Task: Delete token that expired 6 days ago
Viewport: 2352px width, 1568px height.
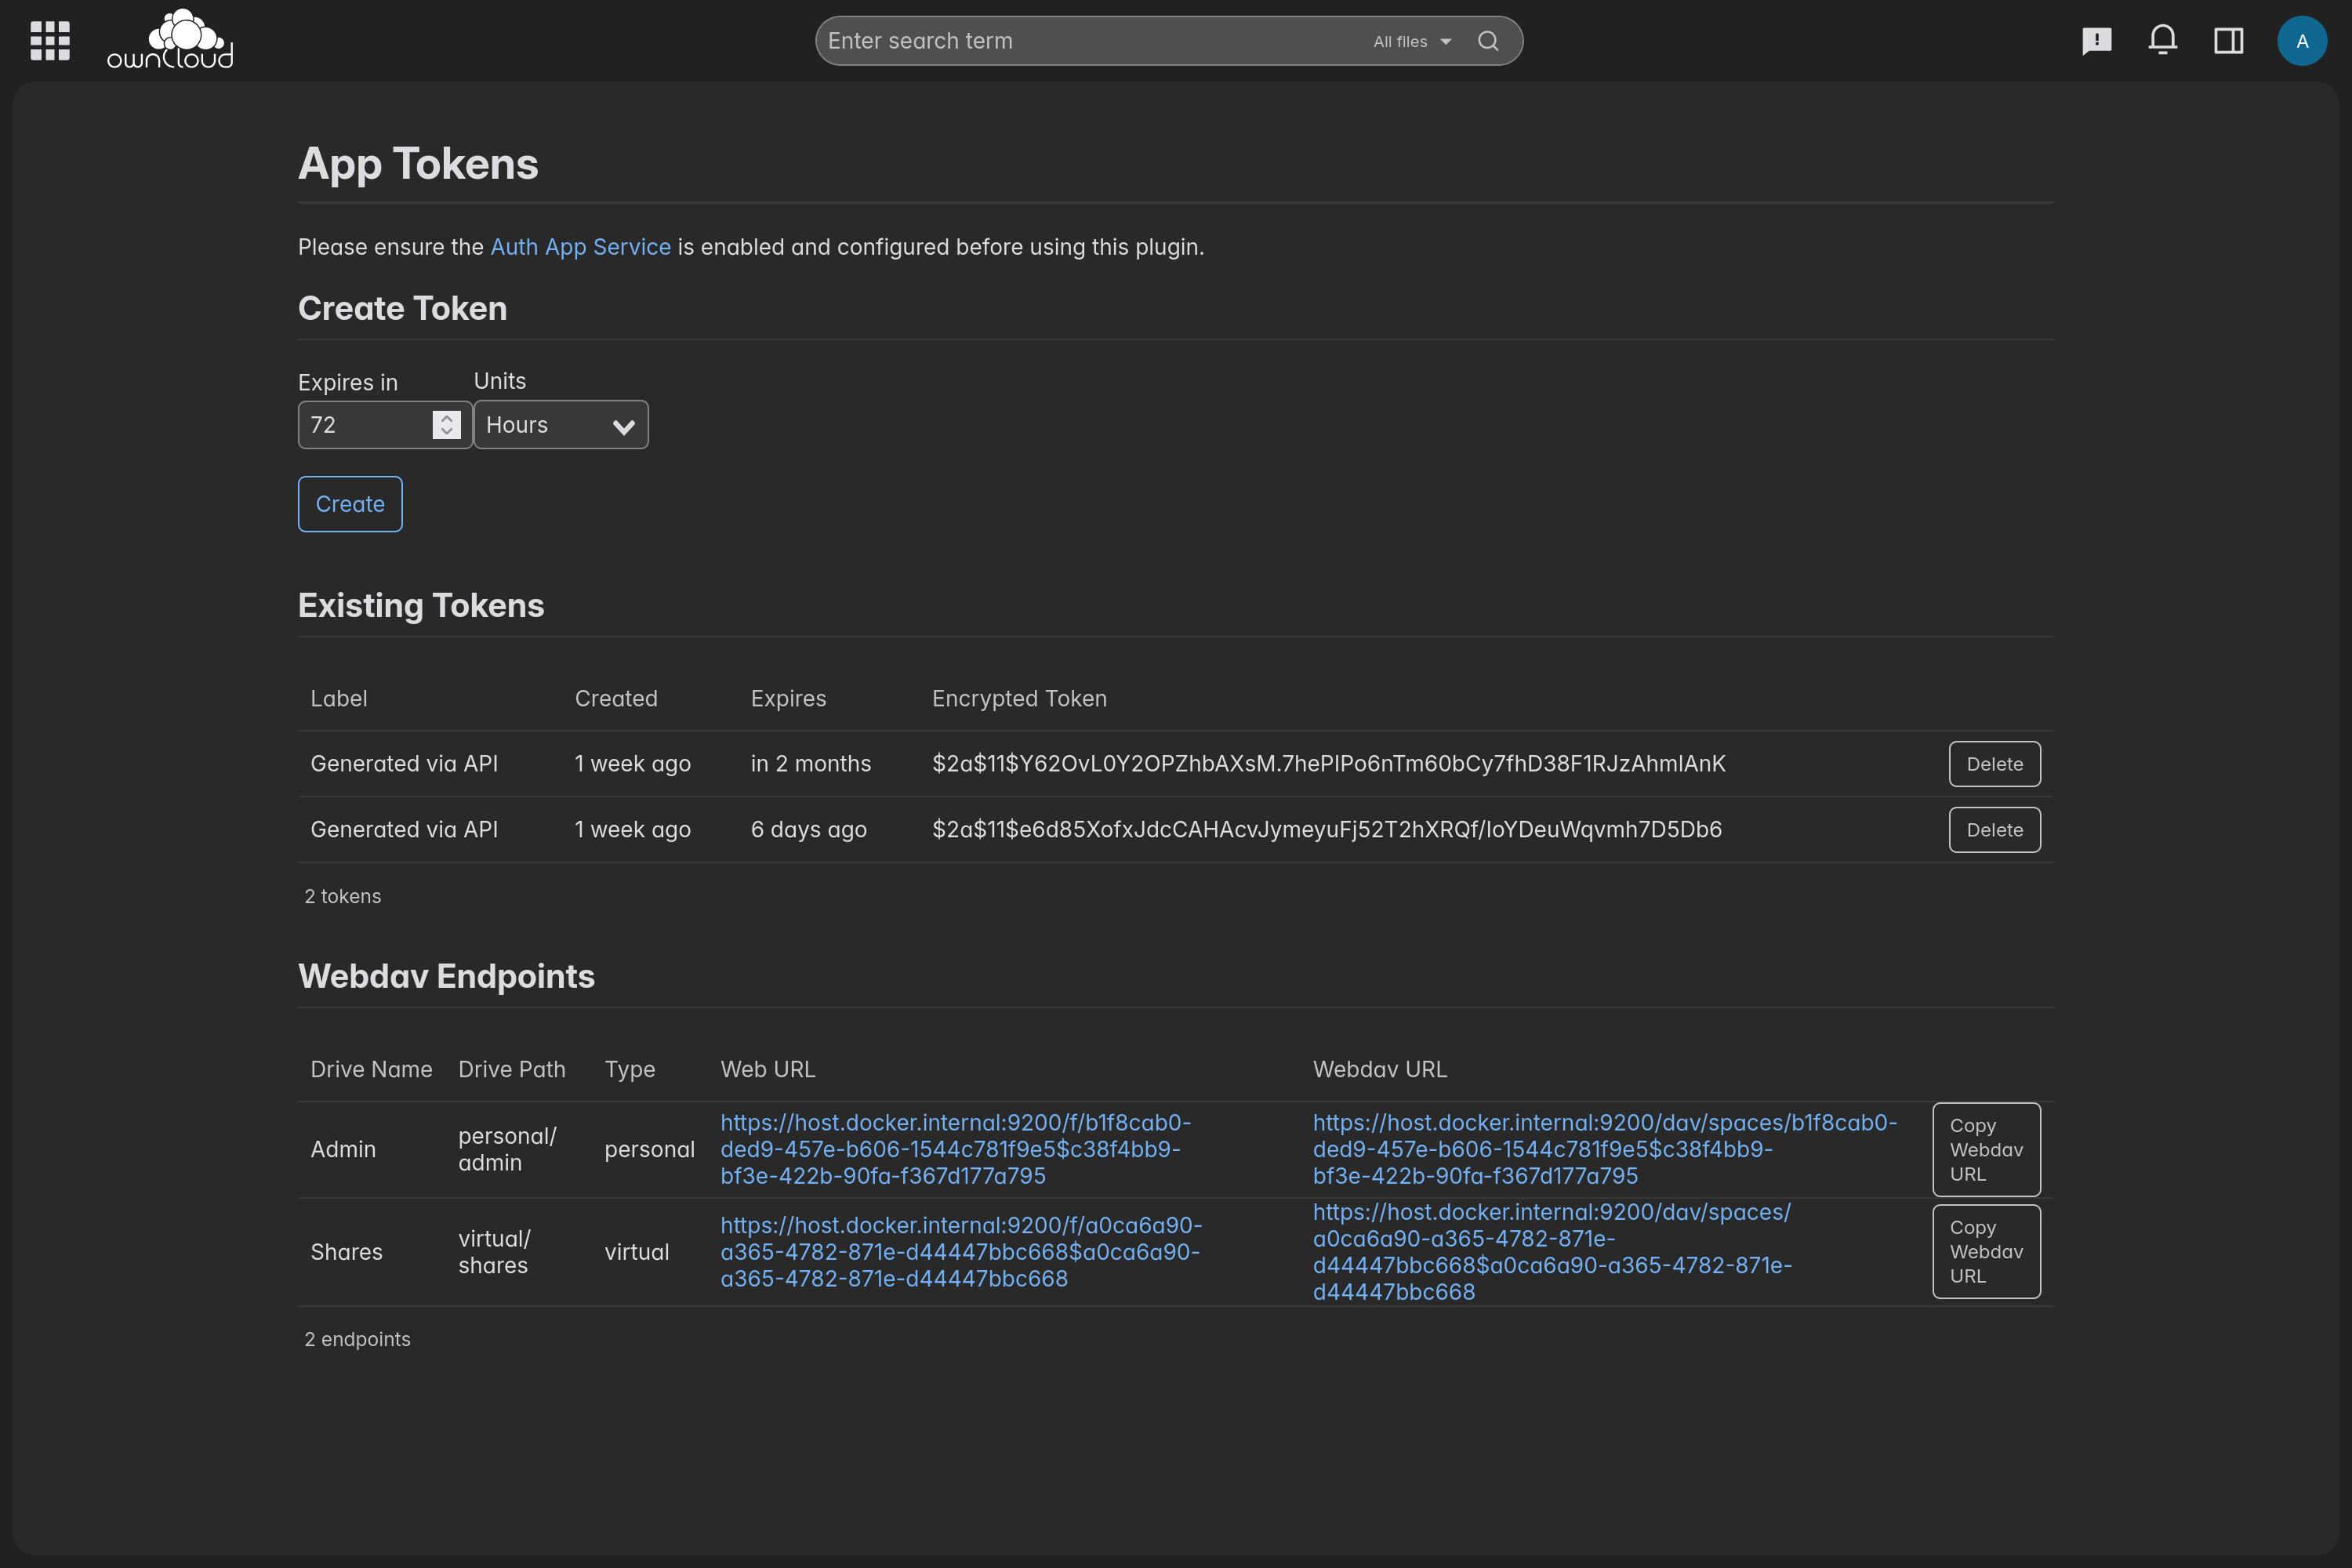Action: (x=1994, y=830)
